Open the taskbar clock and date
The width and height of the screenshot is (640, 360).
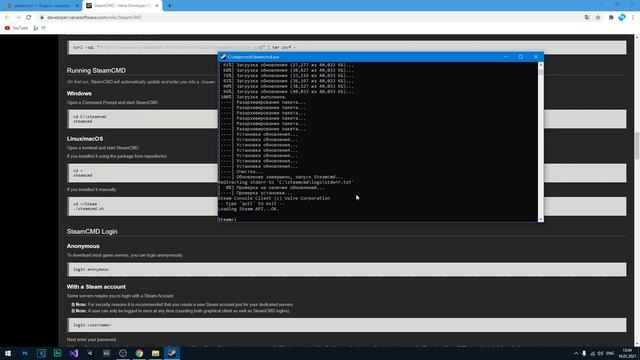627,353
